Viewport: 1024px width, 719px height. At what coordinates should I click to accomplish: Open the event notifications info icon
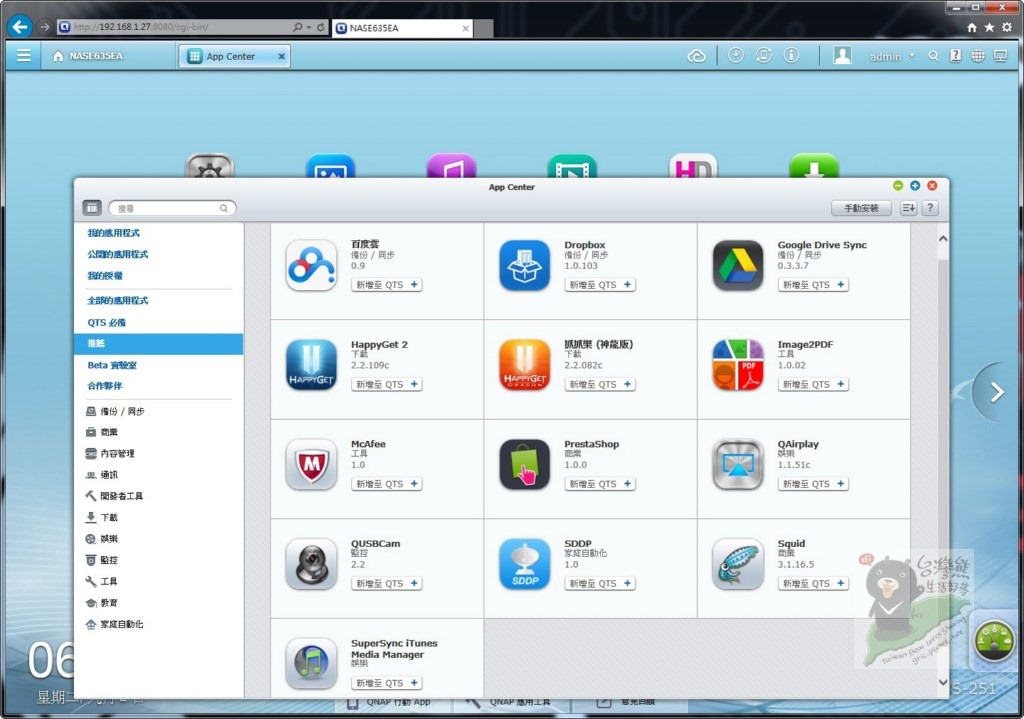click(791, 56)
